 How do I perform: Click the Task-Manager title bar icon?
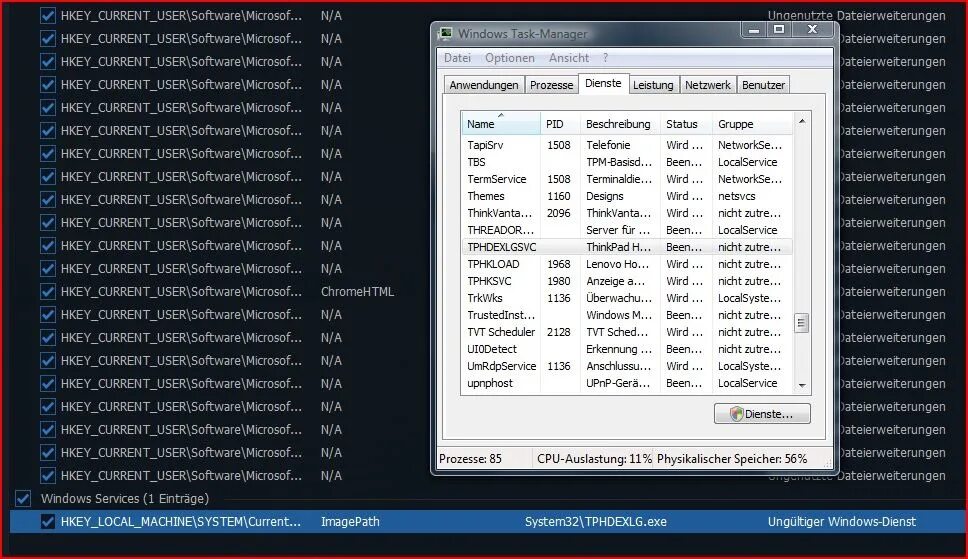click(444, 33)
